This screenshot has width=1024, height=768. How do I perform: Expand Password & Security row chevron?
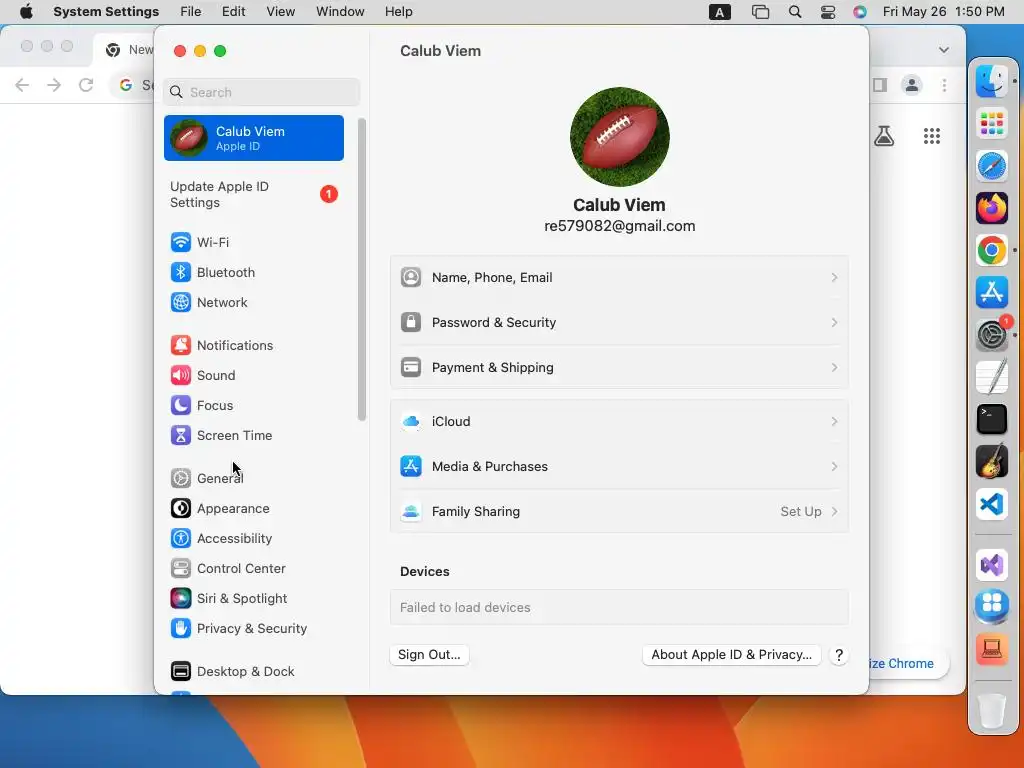point(834,323)
